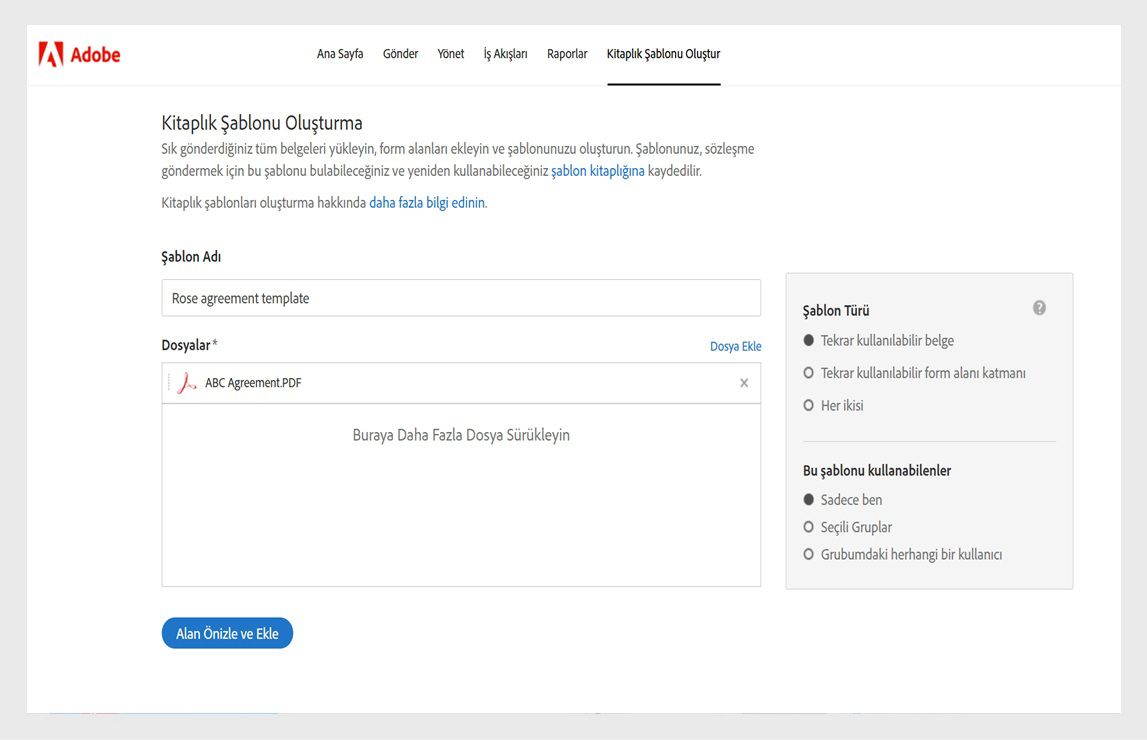Go to the Gönder tab
Screen dimensions: 1147x740
[400, 54]
